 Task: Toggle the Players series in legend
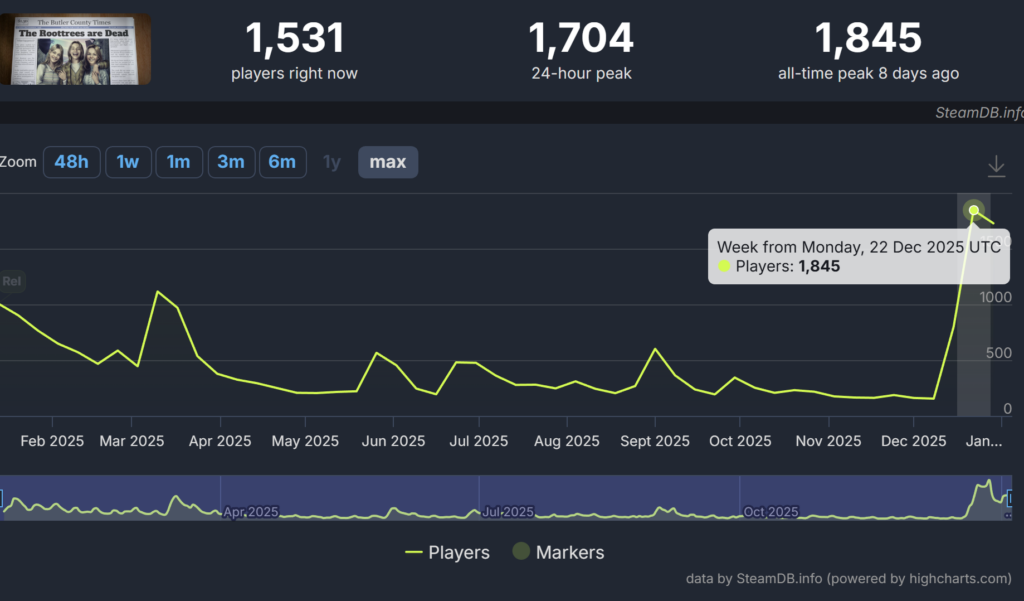447,552
